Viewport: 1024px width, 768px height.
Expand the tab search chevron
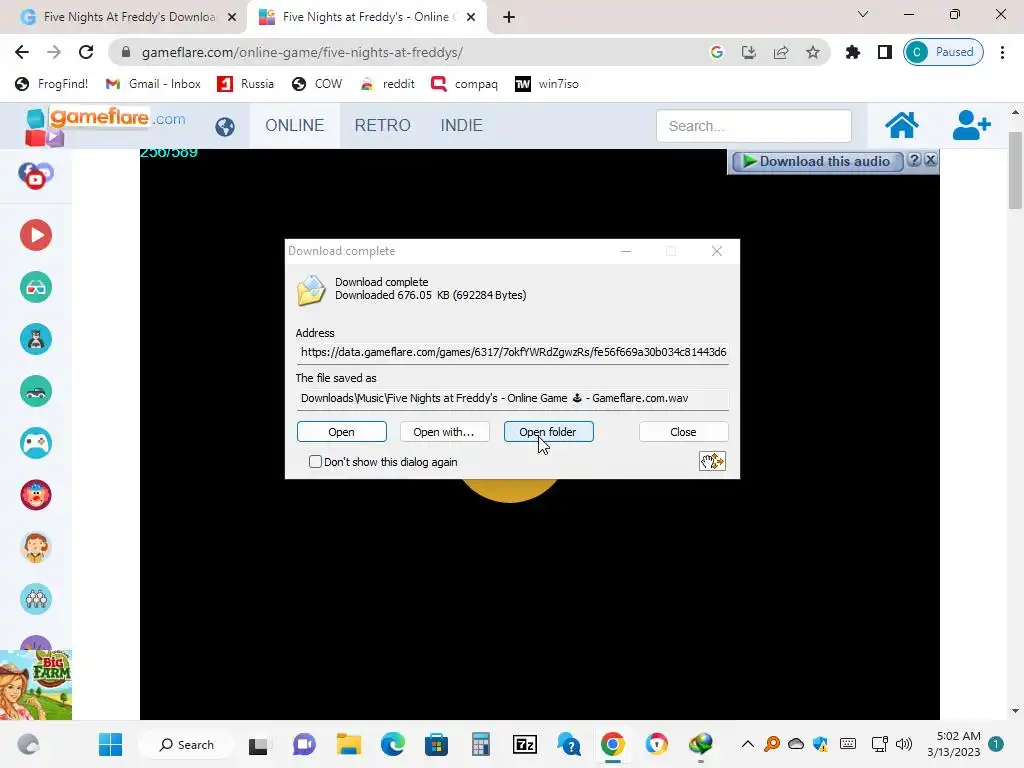[863, 14]
